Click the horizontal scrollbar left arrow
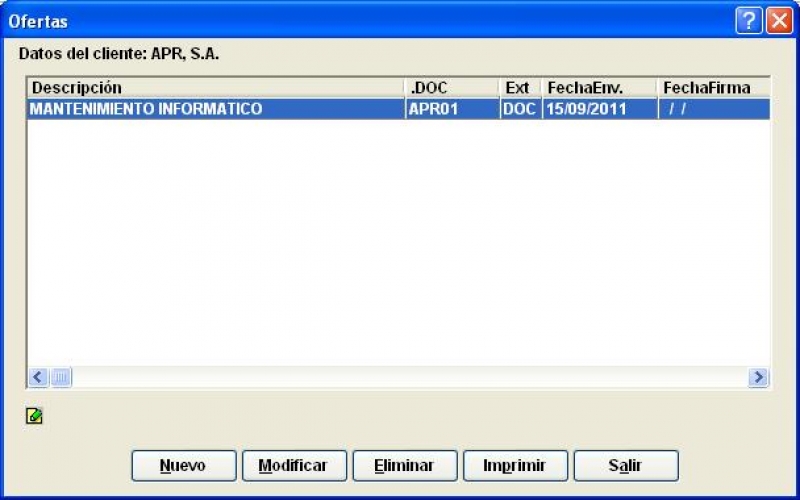The image size is (800, 500). 38,378
